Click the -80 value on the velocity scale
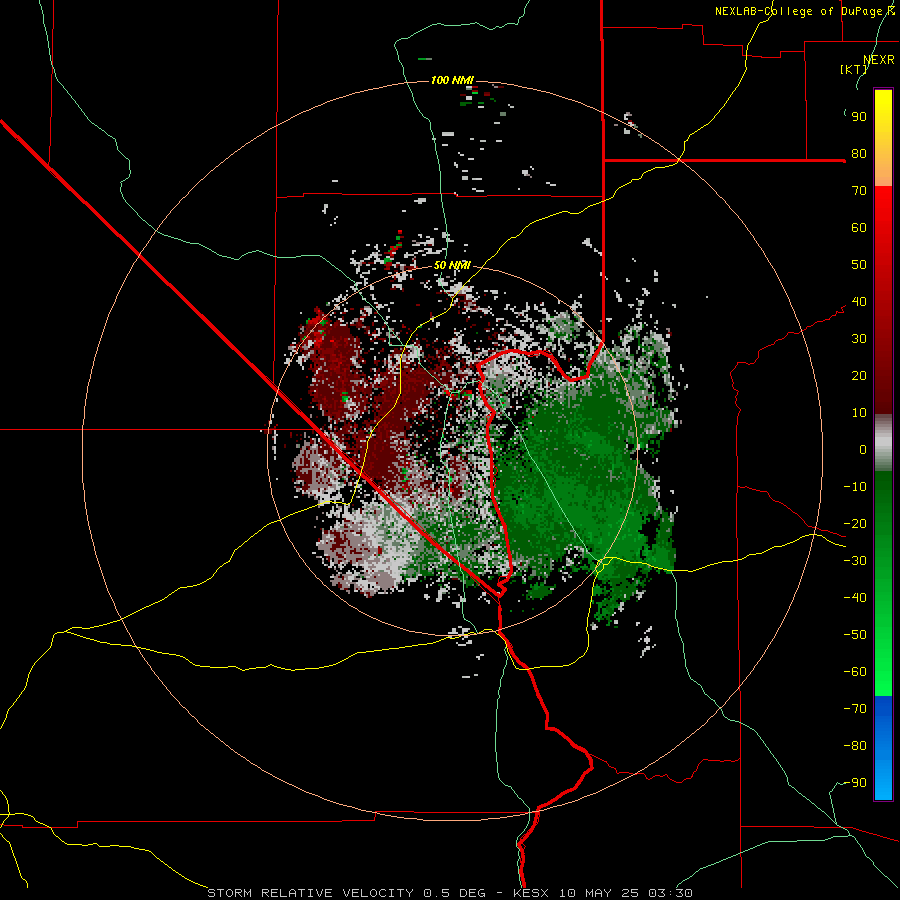The image size is (900, 900). (x=855, y=746)
